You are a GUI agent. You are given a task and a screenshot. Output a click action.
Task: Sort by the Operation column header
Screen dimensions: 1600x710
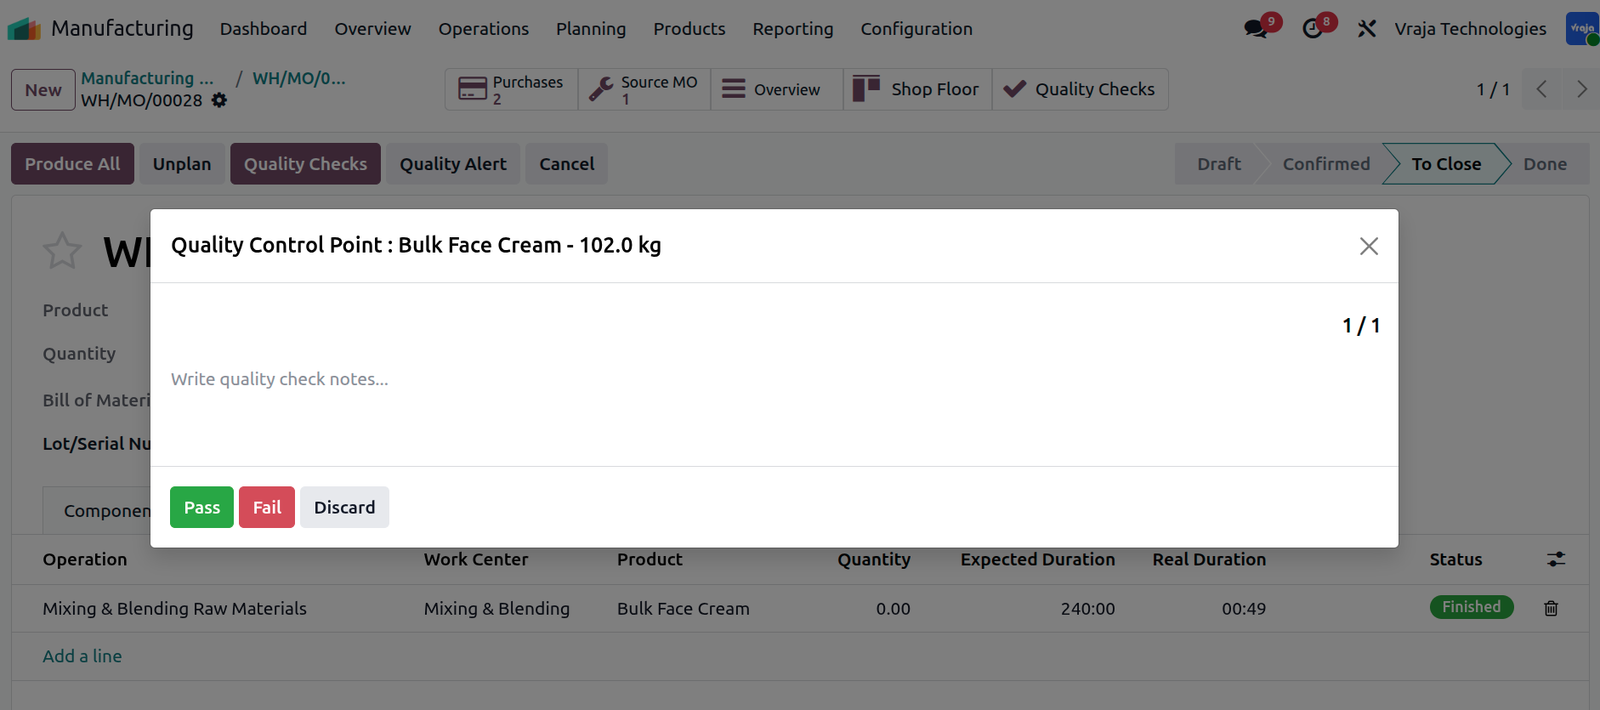click(85, 559)
